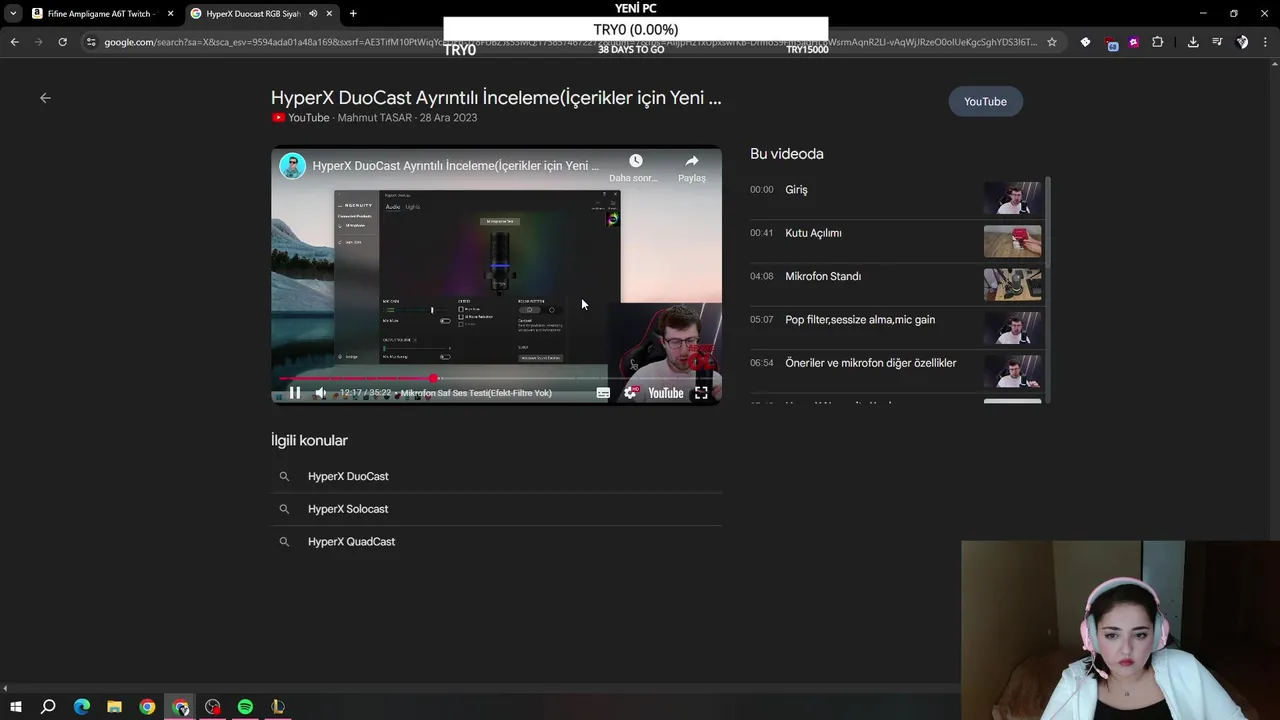The height and width of the screenshot is (720, 1280).
Task: Click the İlgili konular heading
Action: (309, 440)
